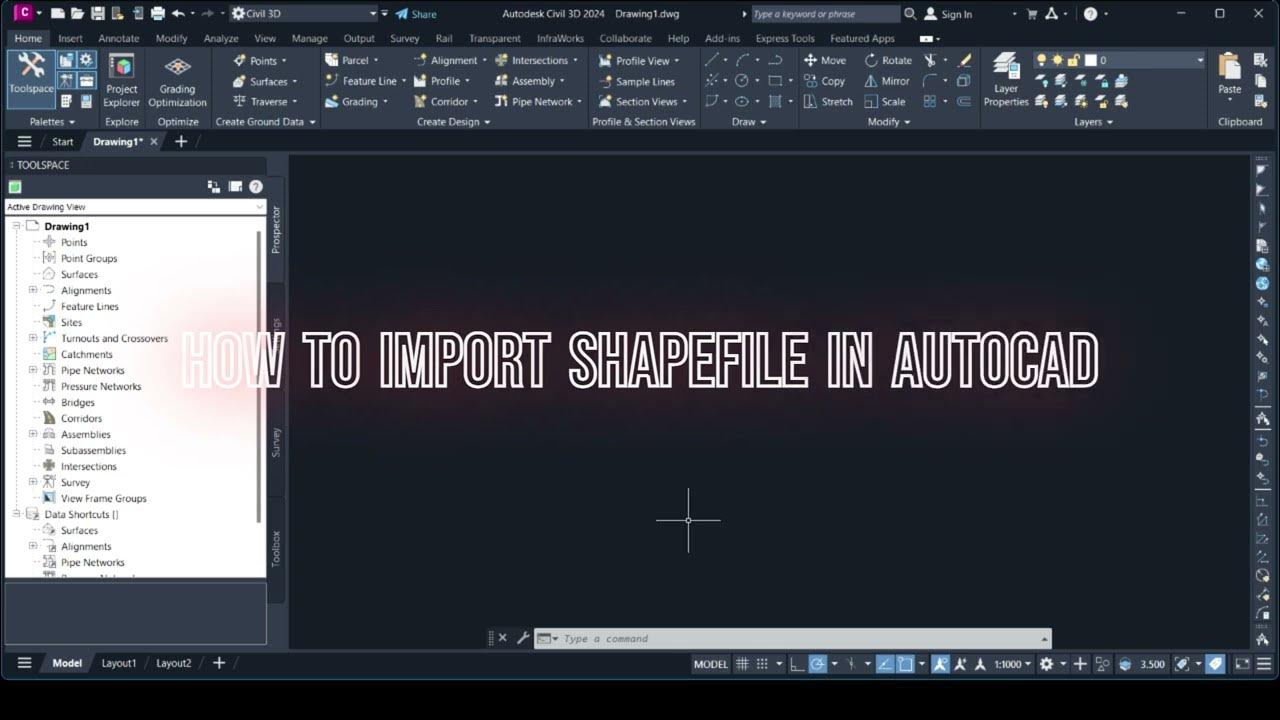Switch to the Analyze ribbon tab
This screenshot has width=1280, height=720.
pos(221,38)
